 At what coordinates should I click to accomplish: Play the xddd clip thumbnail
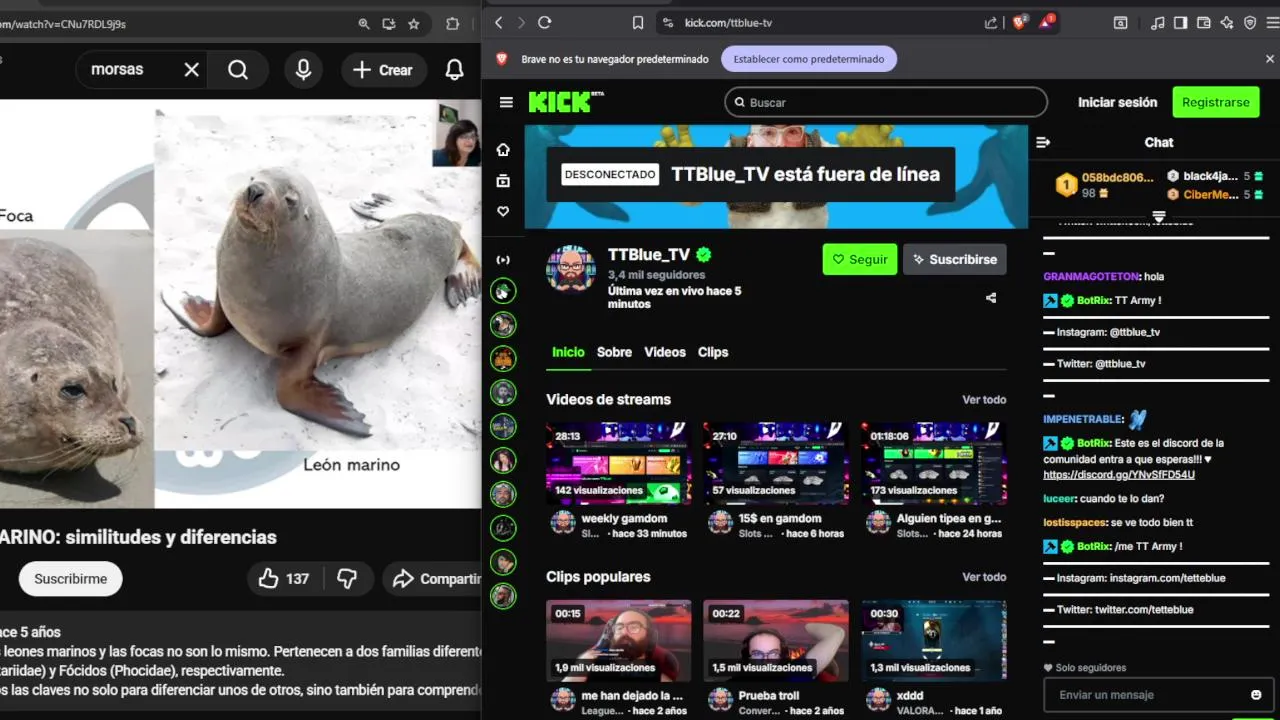[934, 641]
